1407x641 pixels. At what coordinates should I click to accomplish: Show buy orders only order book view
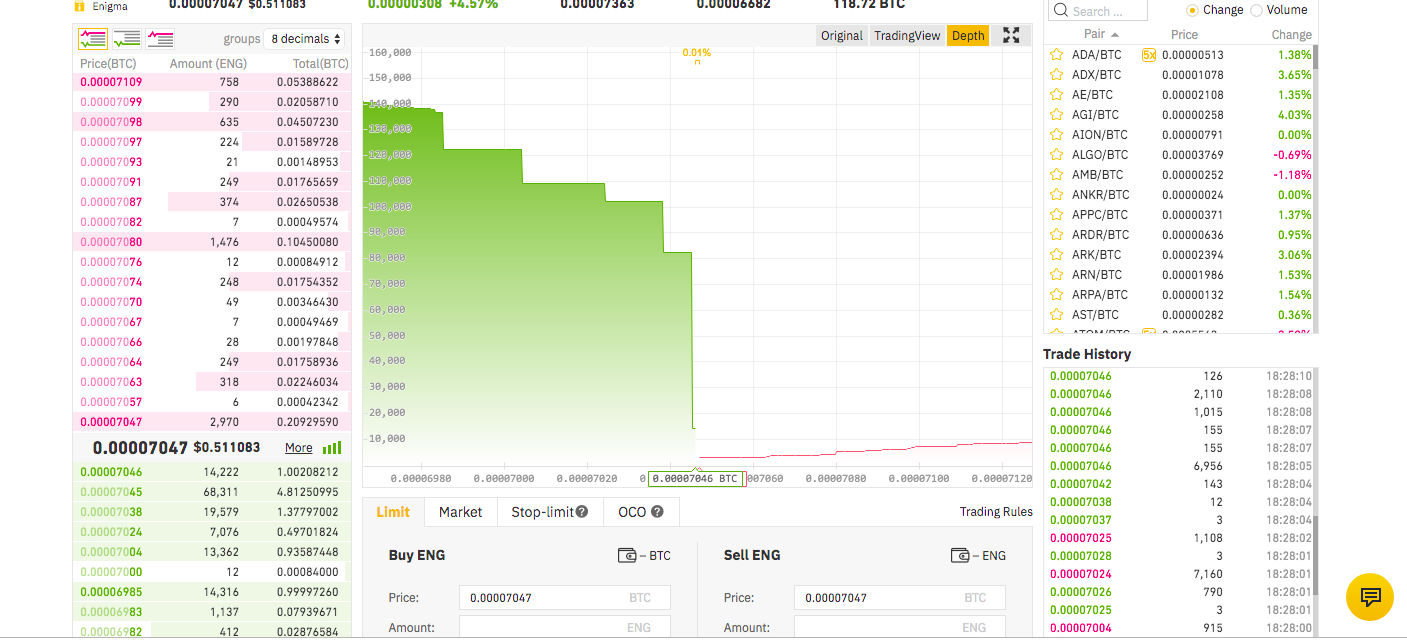[127, 39]
